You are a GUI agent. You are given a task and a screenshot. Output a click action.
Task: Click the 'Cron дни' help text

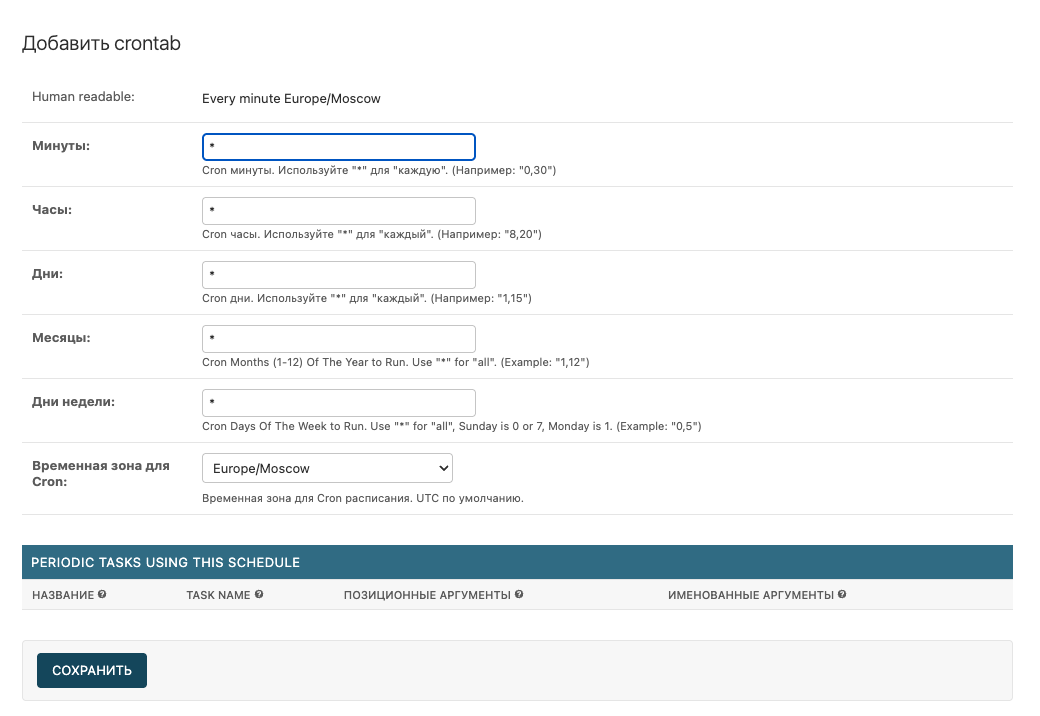367,298
